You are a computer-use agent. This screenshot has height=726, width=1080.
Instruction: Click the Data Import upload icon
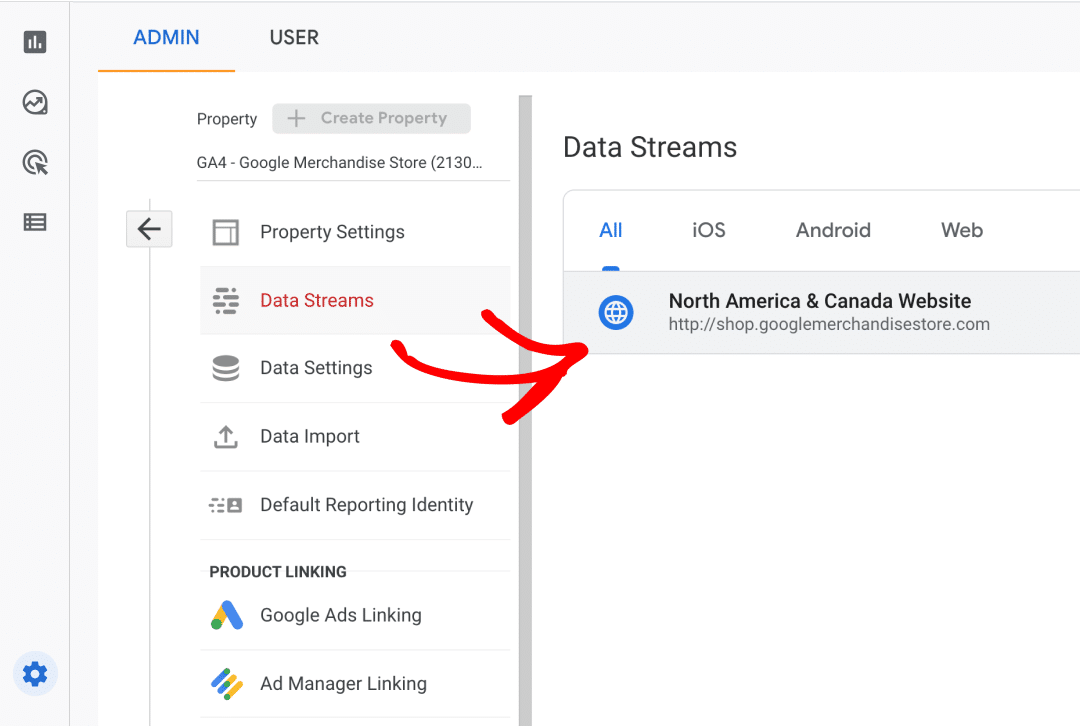(x=226, y=436)
